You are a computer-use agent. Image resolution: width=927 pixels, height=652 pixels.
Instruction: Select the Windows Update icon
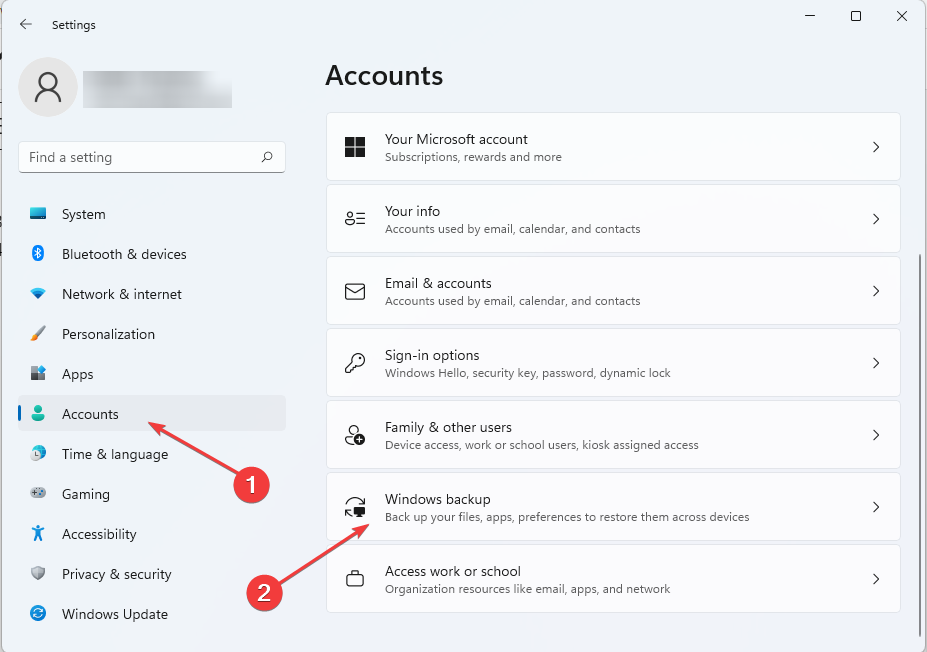pyautogui.click(x=41, y=614)
